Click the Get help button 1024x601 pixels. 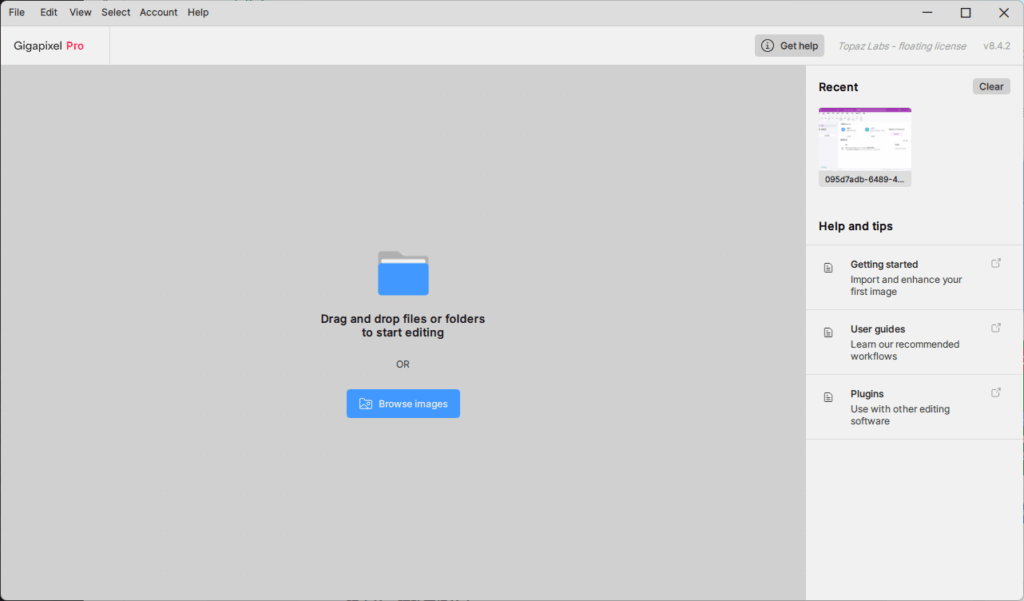coord(789,46)
